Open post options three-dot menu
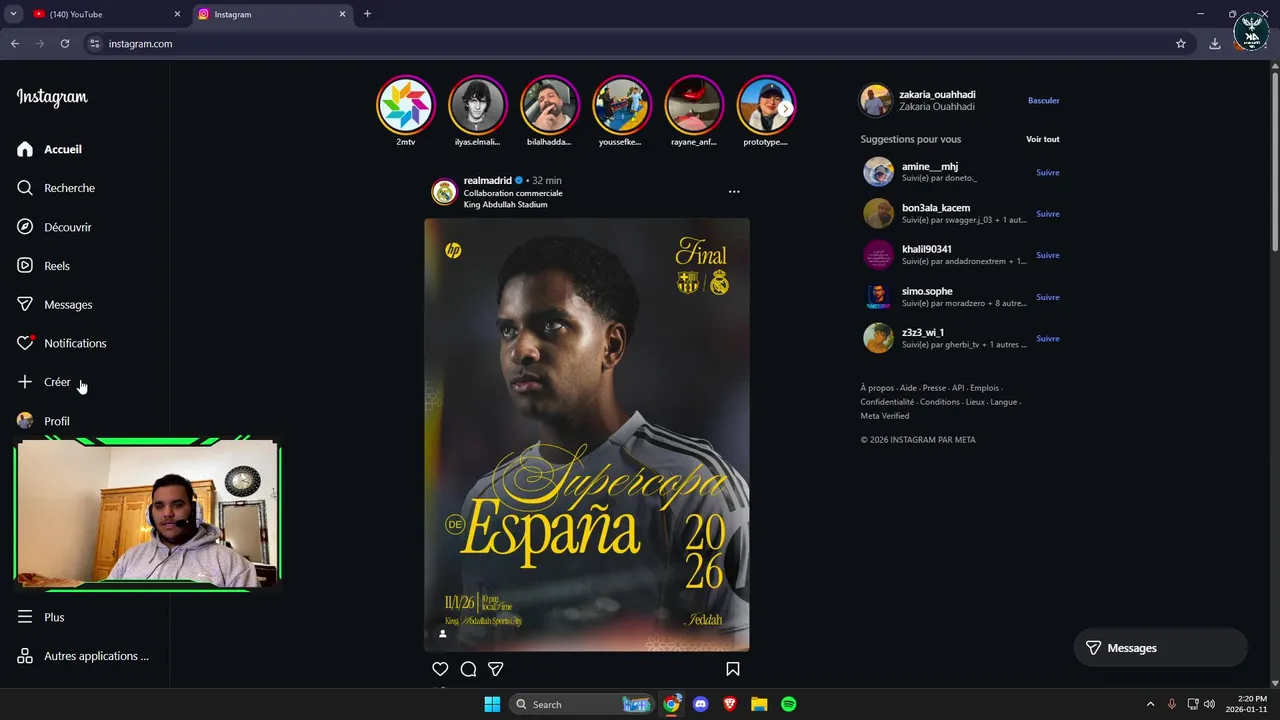Viewport: 1280px width, 720px height. click(x=734, y=191)
